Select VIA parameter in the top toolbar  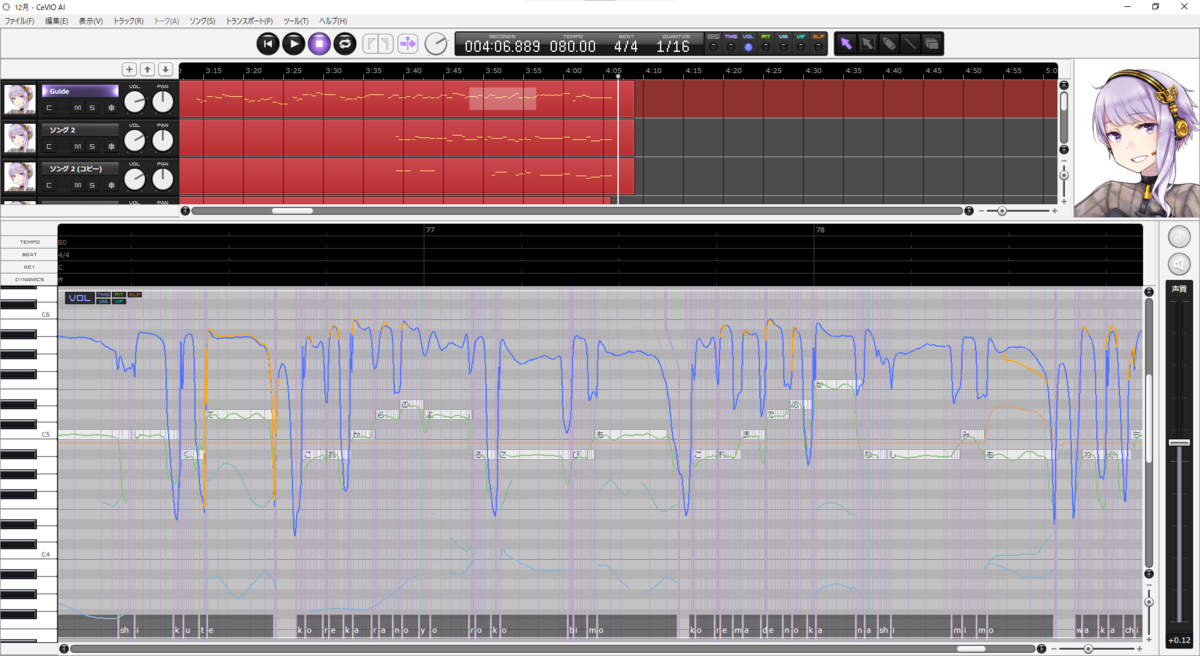tap(783, 43)
